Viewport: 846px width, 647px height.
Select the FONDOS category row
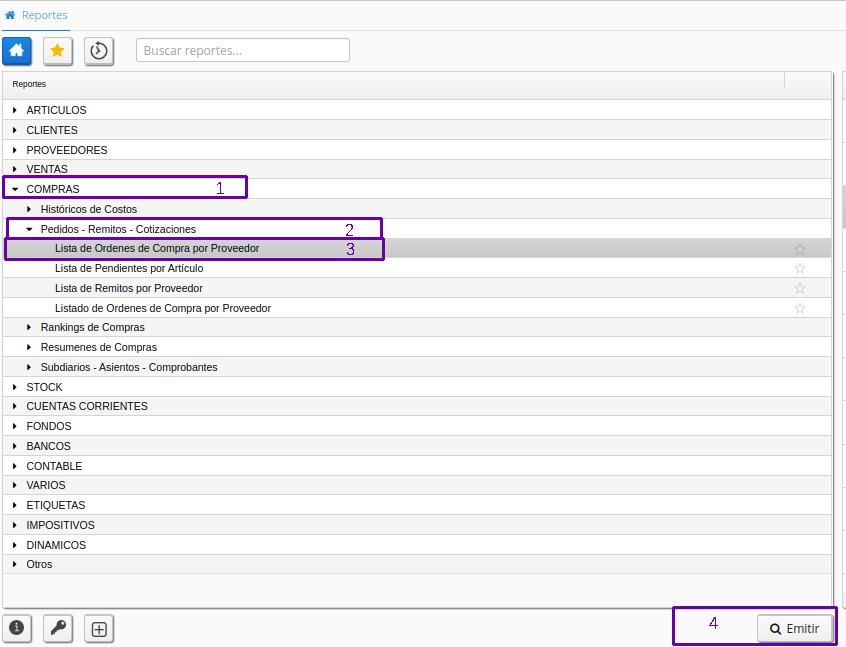(417, 426)
